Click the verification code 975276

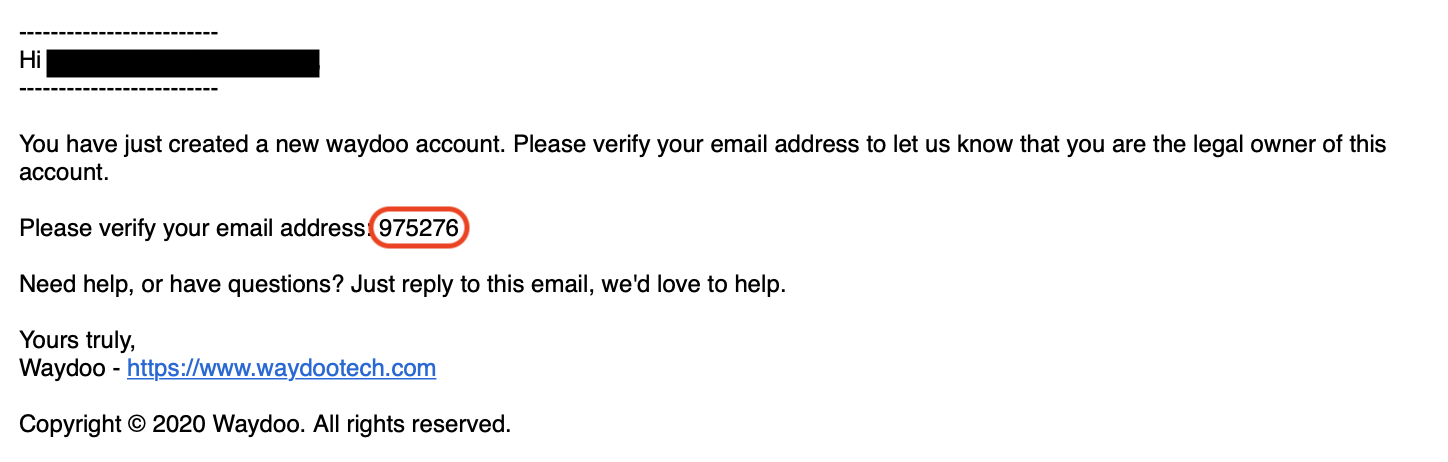pos(419,230)
